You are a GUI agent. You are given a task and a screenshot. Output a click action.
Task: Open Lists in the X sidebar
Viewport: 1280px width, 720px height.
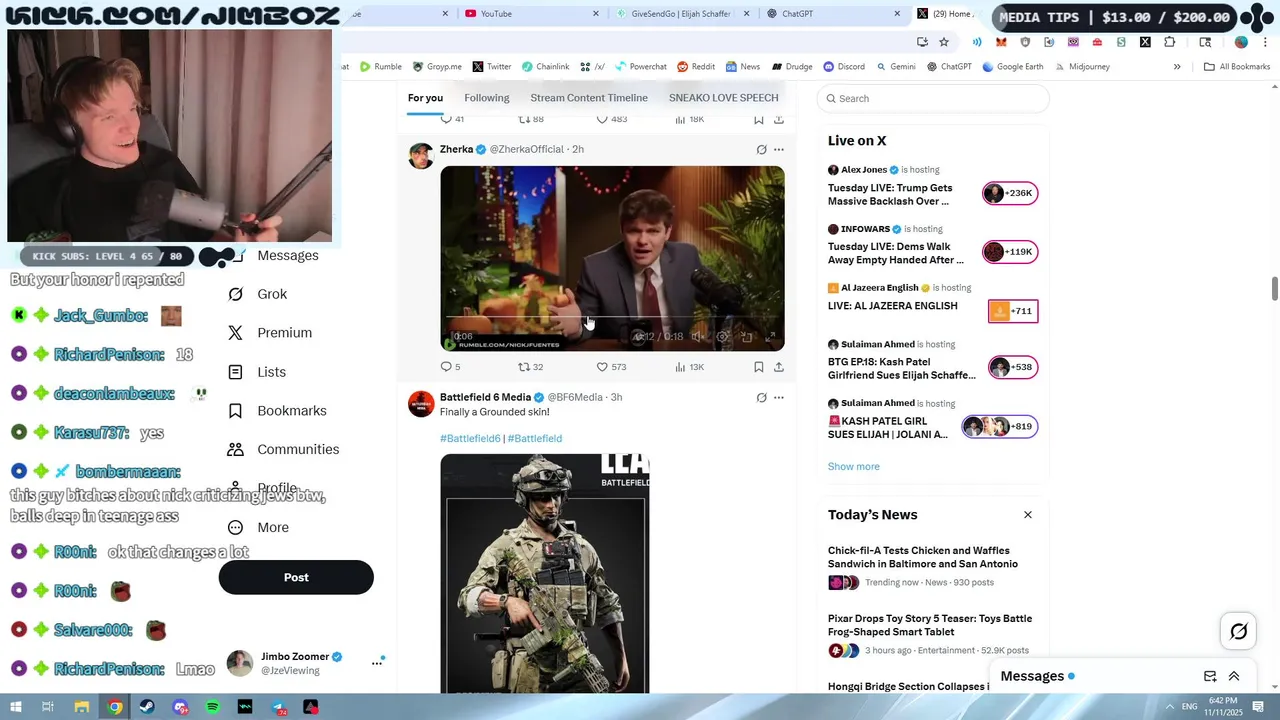click(x=257, y=372)
